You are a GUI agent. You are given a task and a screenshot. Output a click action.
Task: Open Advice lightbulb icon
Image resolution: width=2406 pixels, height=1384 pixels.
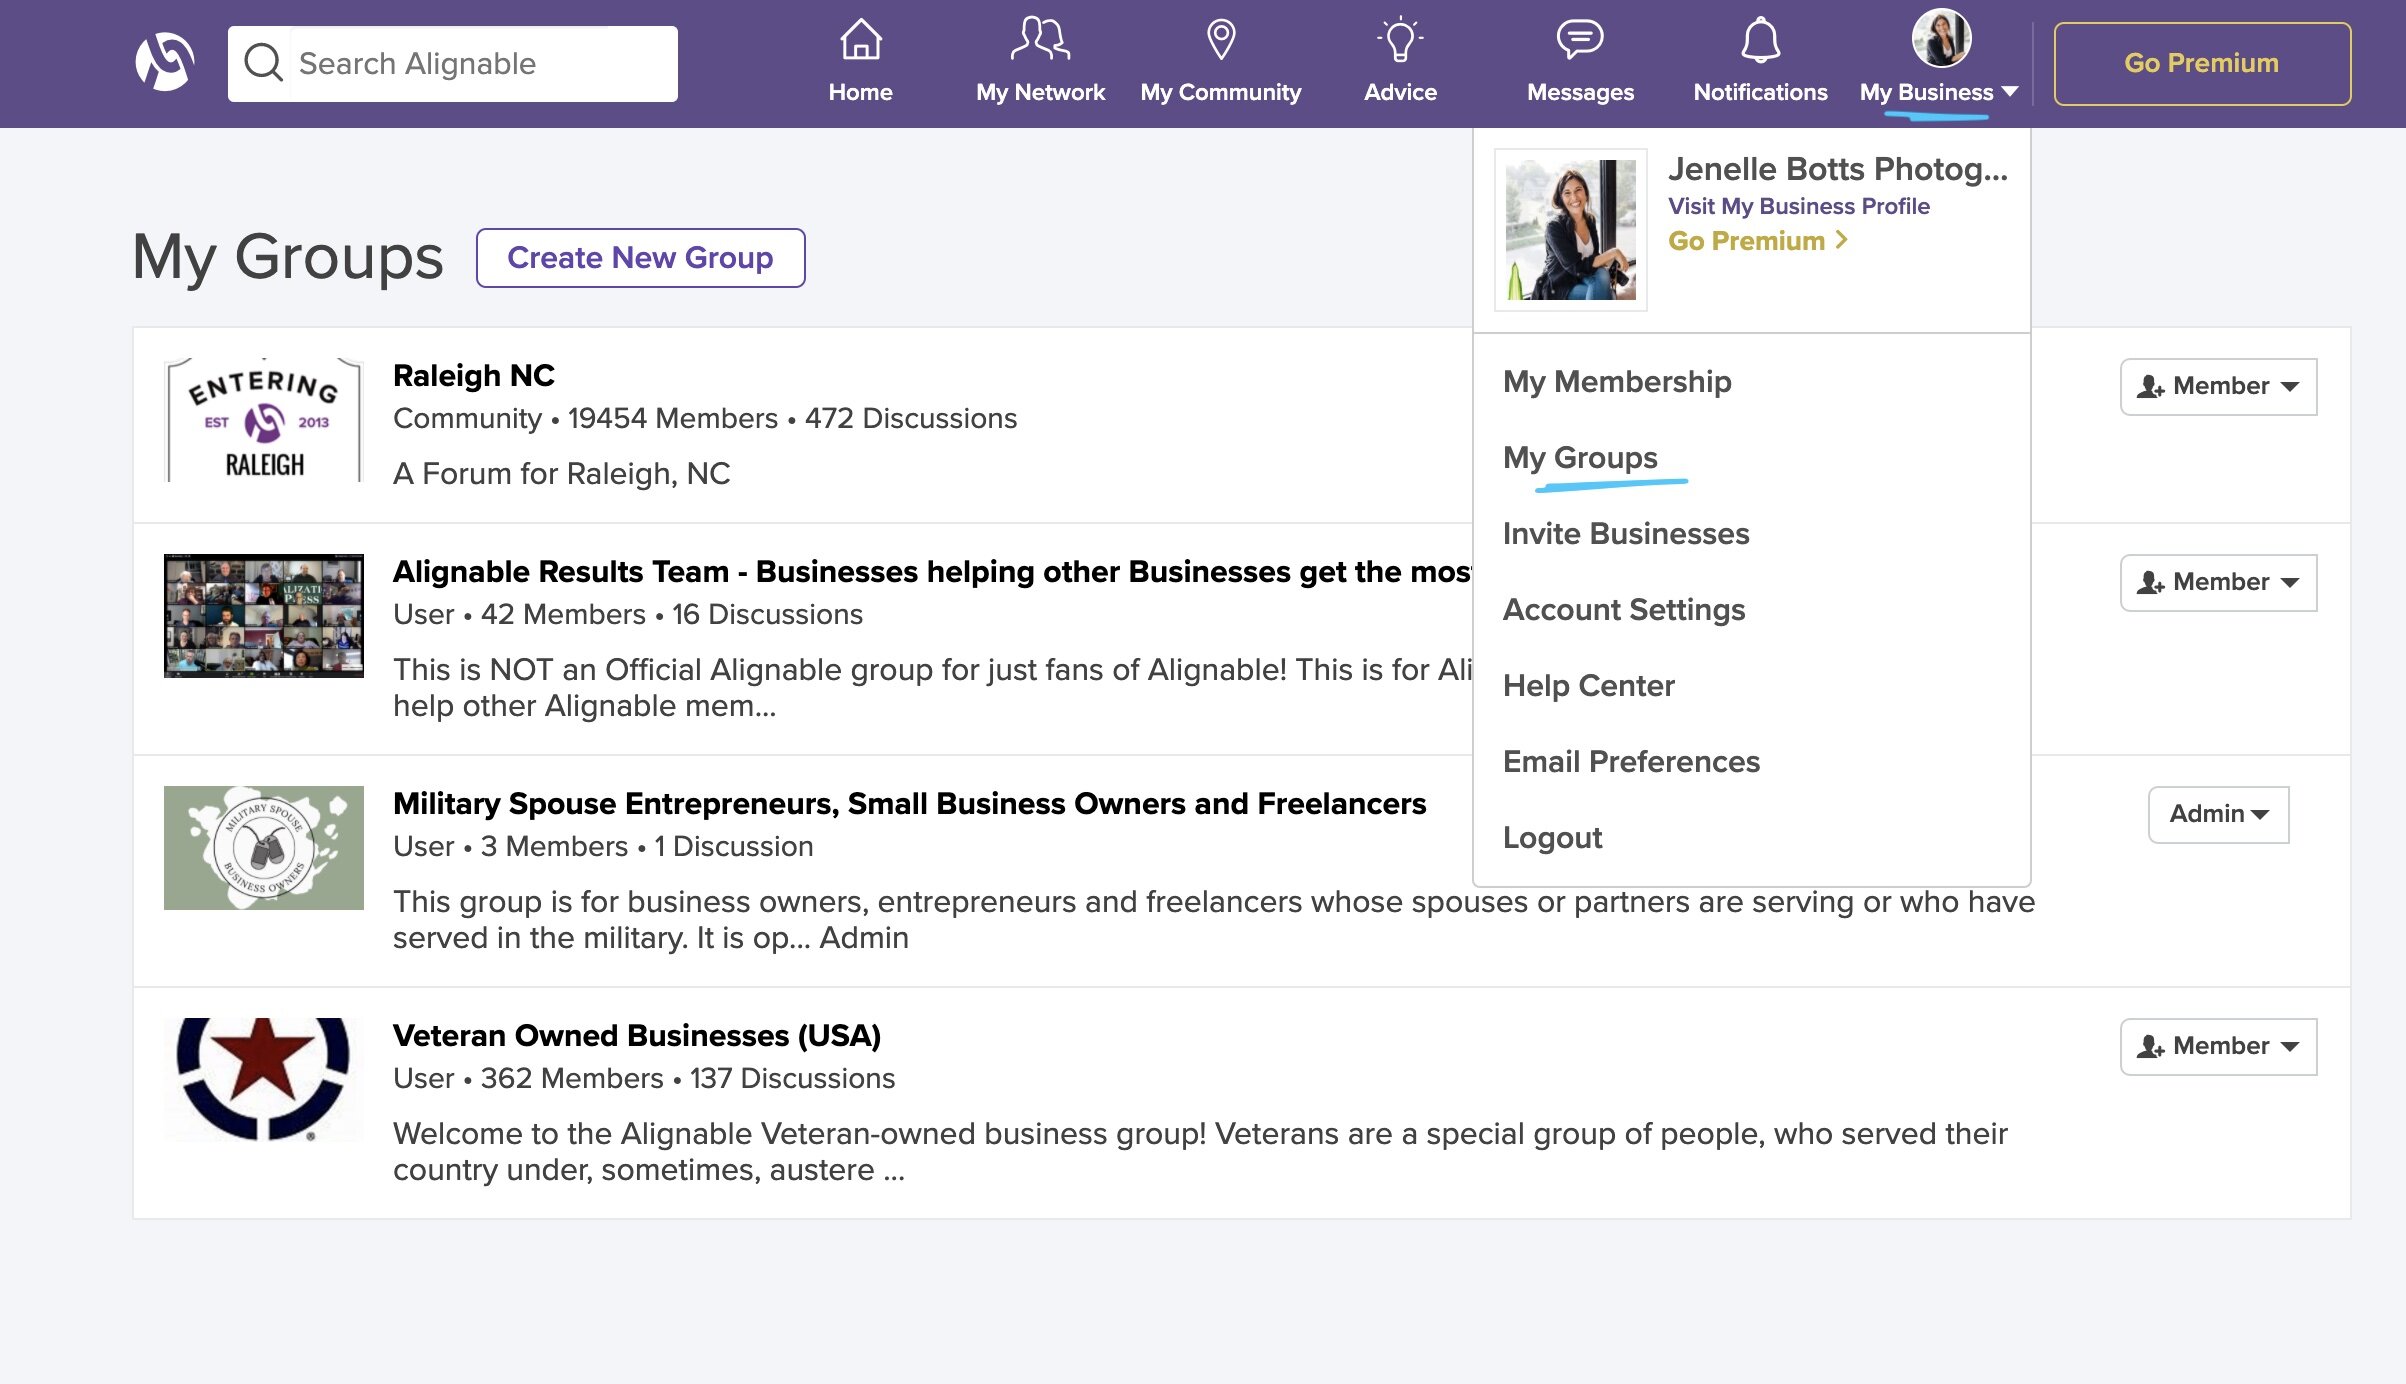tap(1400, 40)
